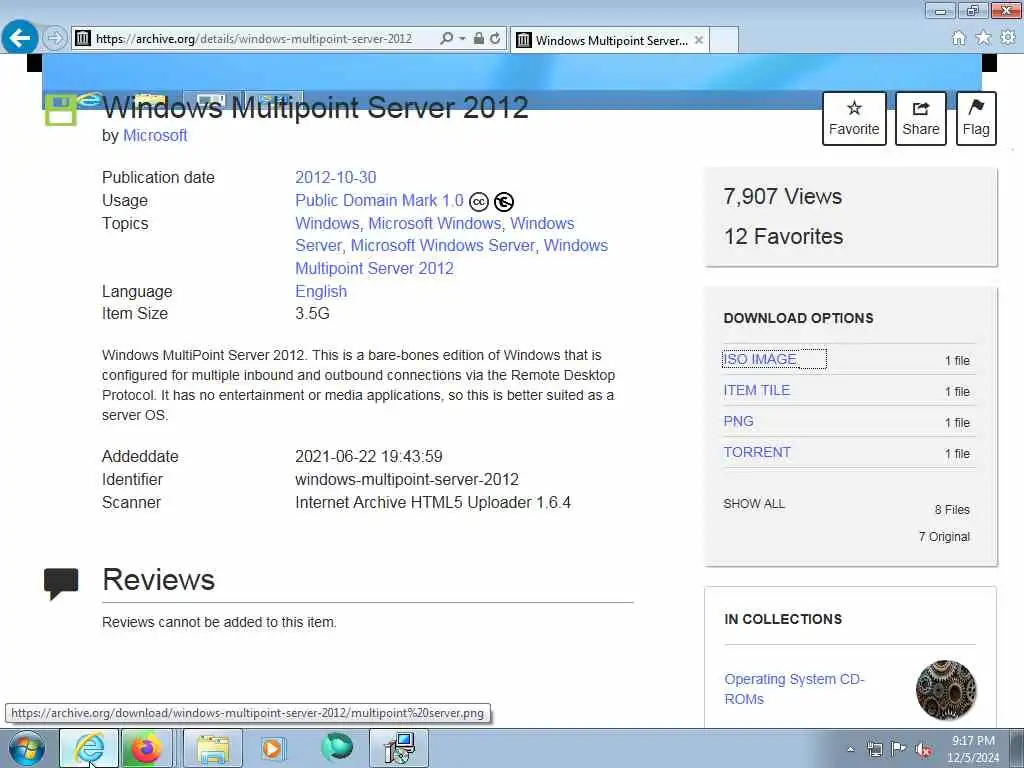The height and width of the screenshot is (768, 1024).
Task: Click the Internet Archive HTML5 Uploader 1.6.4 text
Action: click(x=433, y=502)
